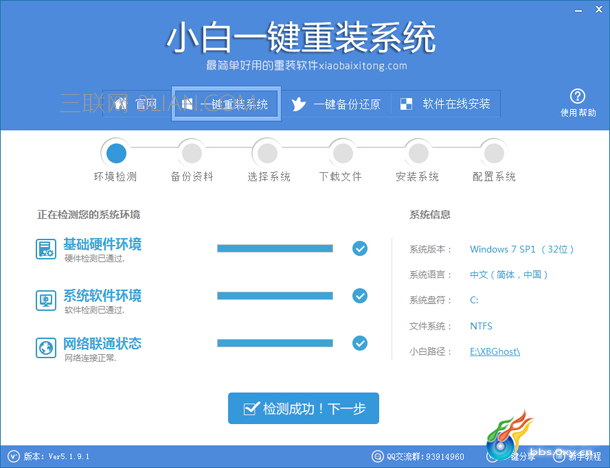Viewport: 610px width, 468px height.
Task: Click the QQ交流群 chat icon
Action: pos(377,456)
